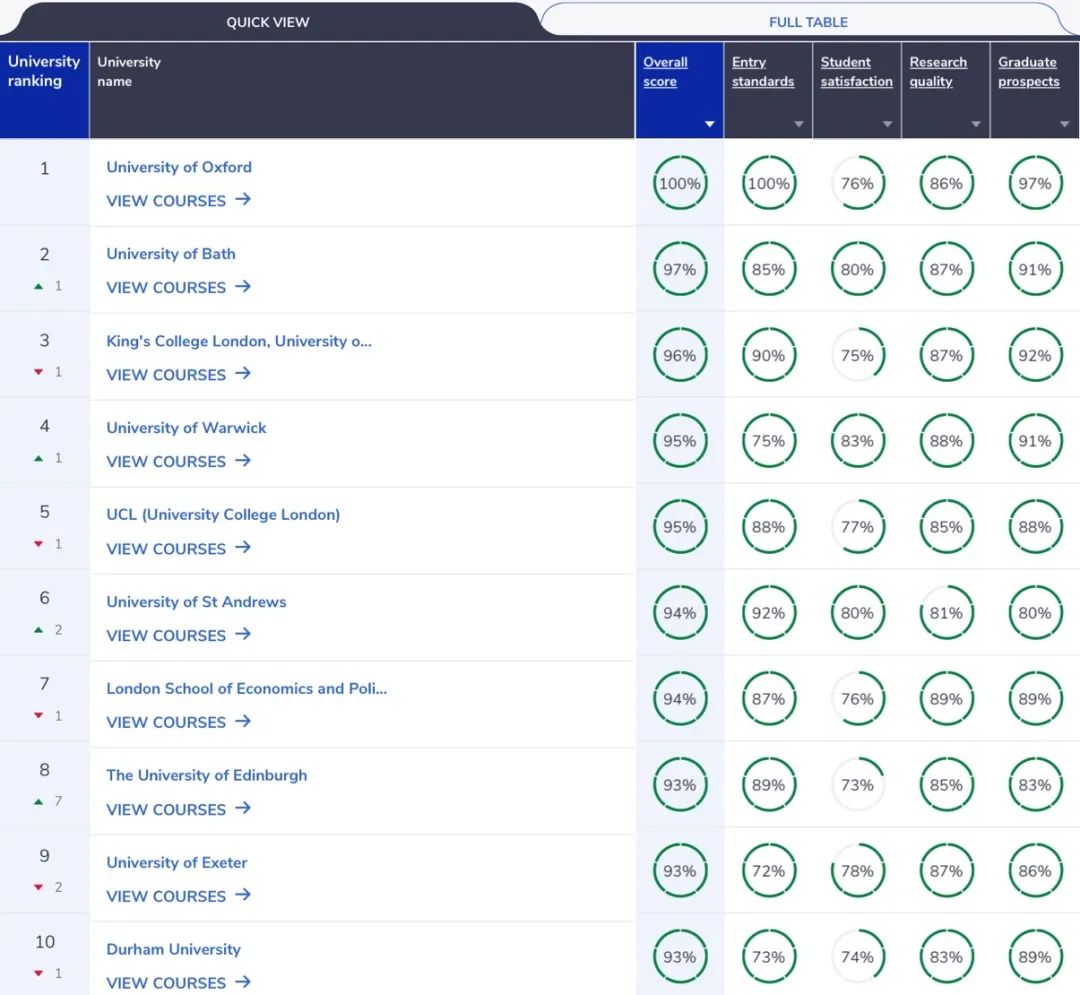Image resolution: width=1080 pixels, height=995 pixels.
Task: Click Bath's 85% entry standards circle
Action: pos(769,269)
